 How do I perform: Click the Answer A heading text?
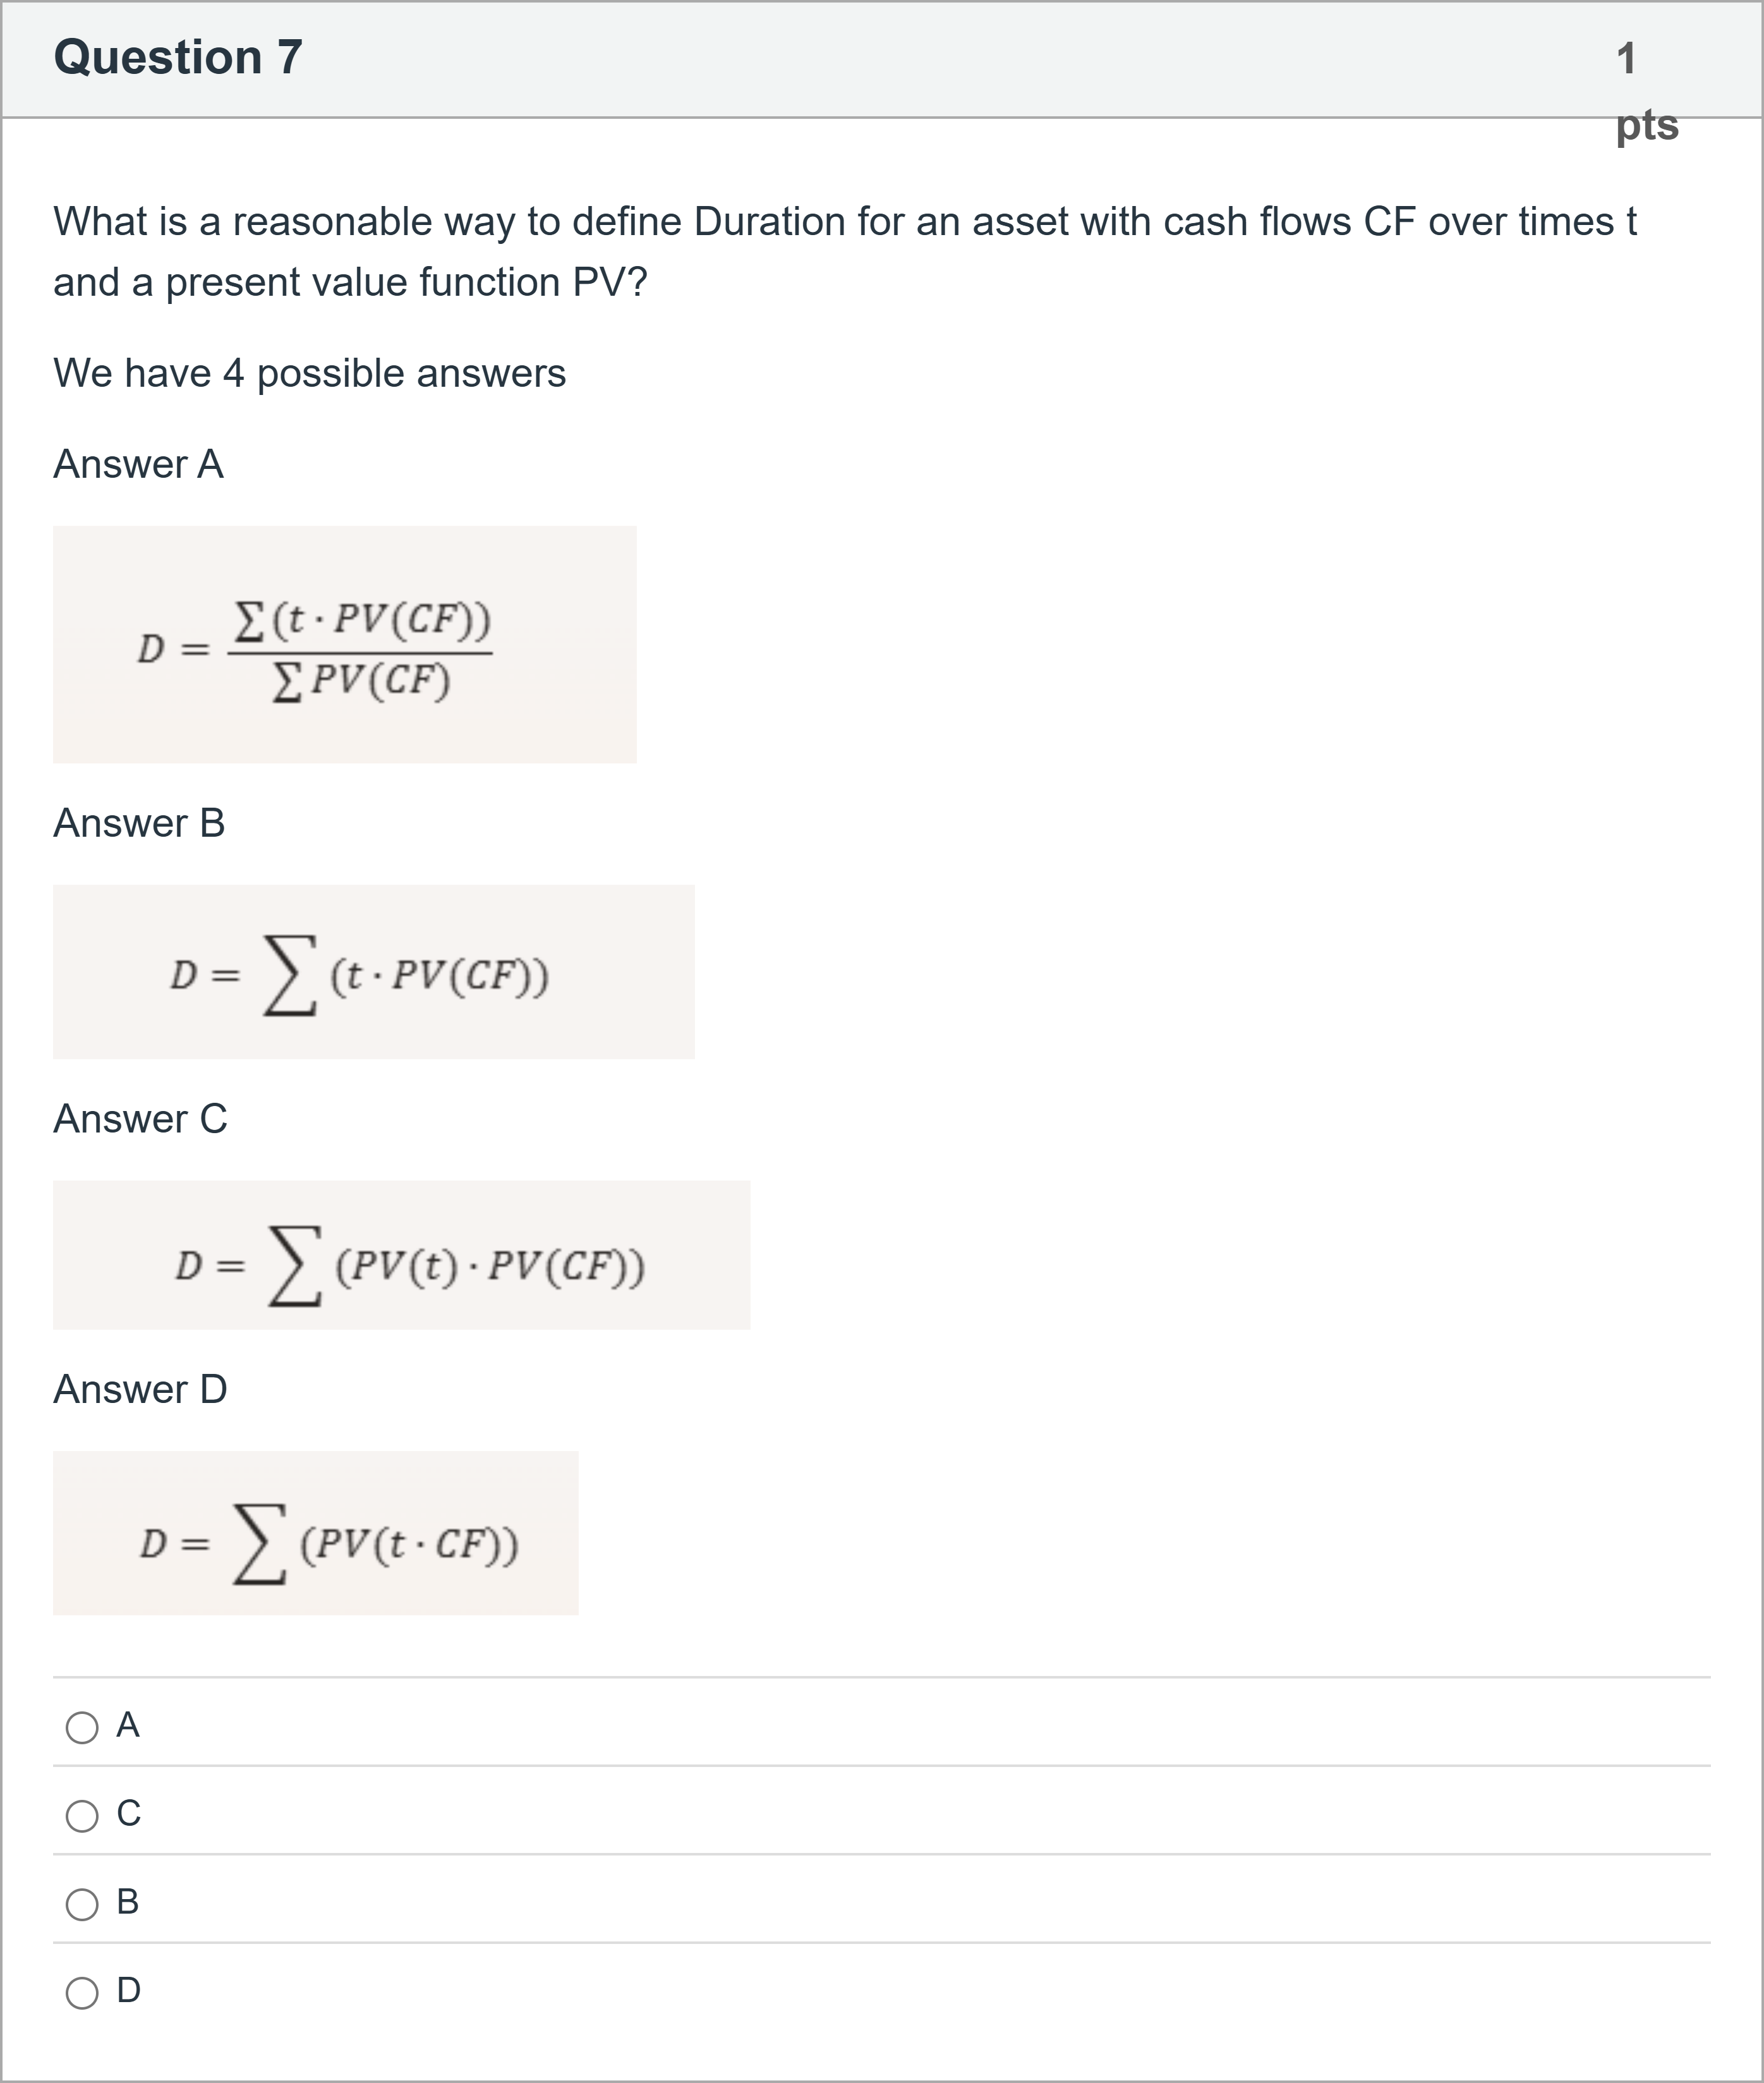tap(139, 462)
